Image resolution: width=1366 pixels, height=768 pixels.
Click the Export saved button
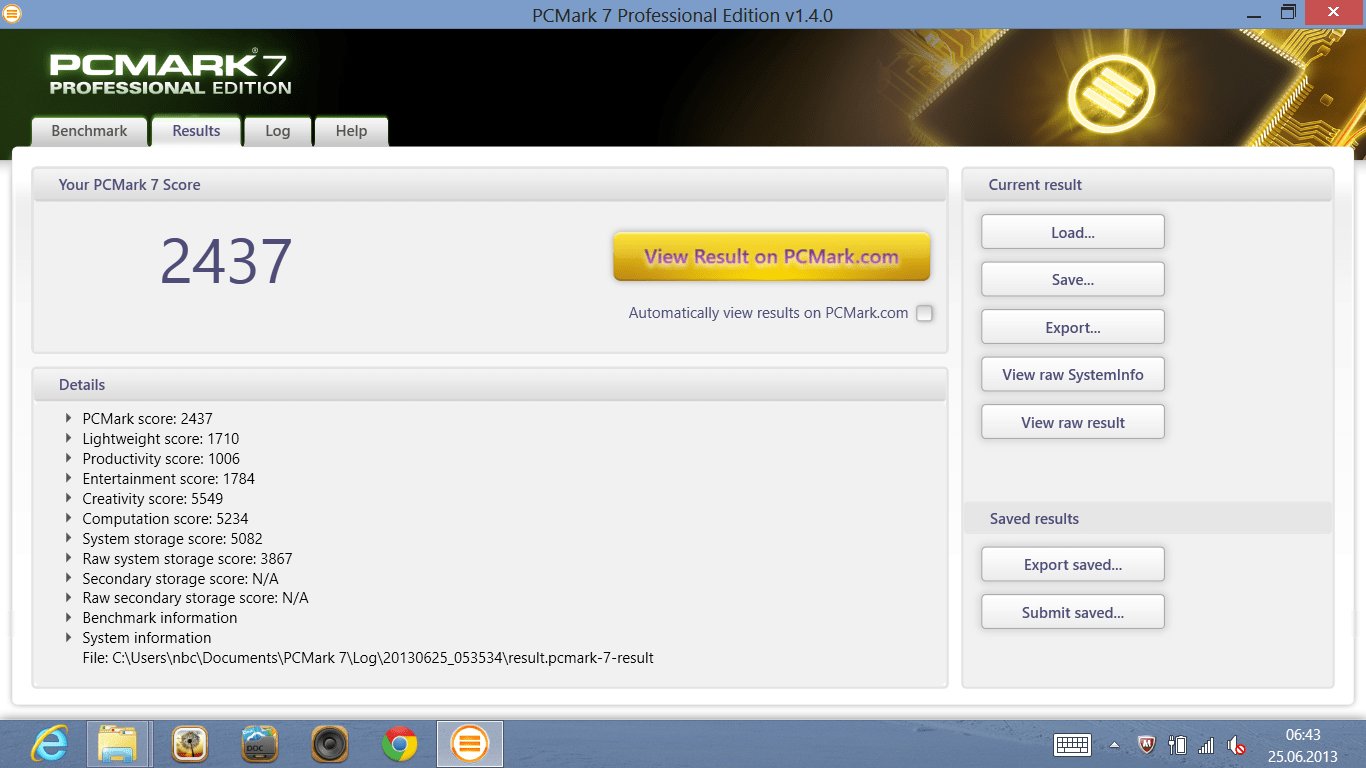point(1072,563)
